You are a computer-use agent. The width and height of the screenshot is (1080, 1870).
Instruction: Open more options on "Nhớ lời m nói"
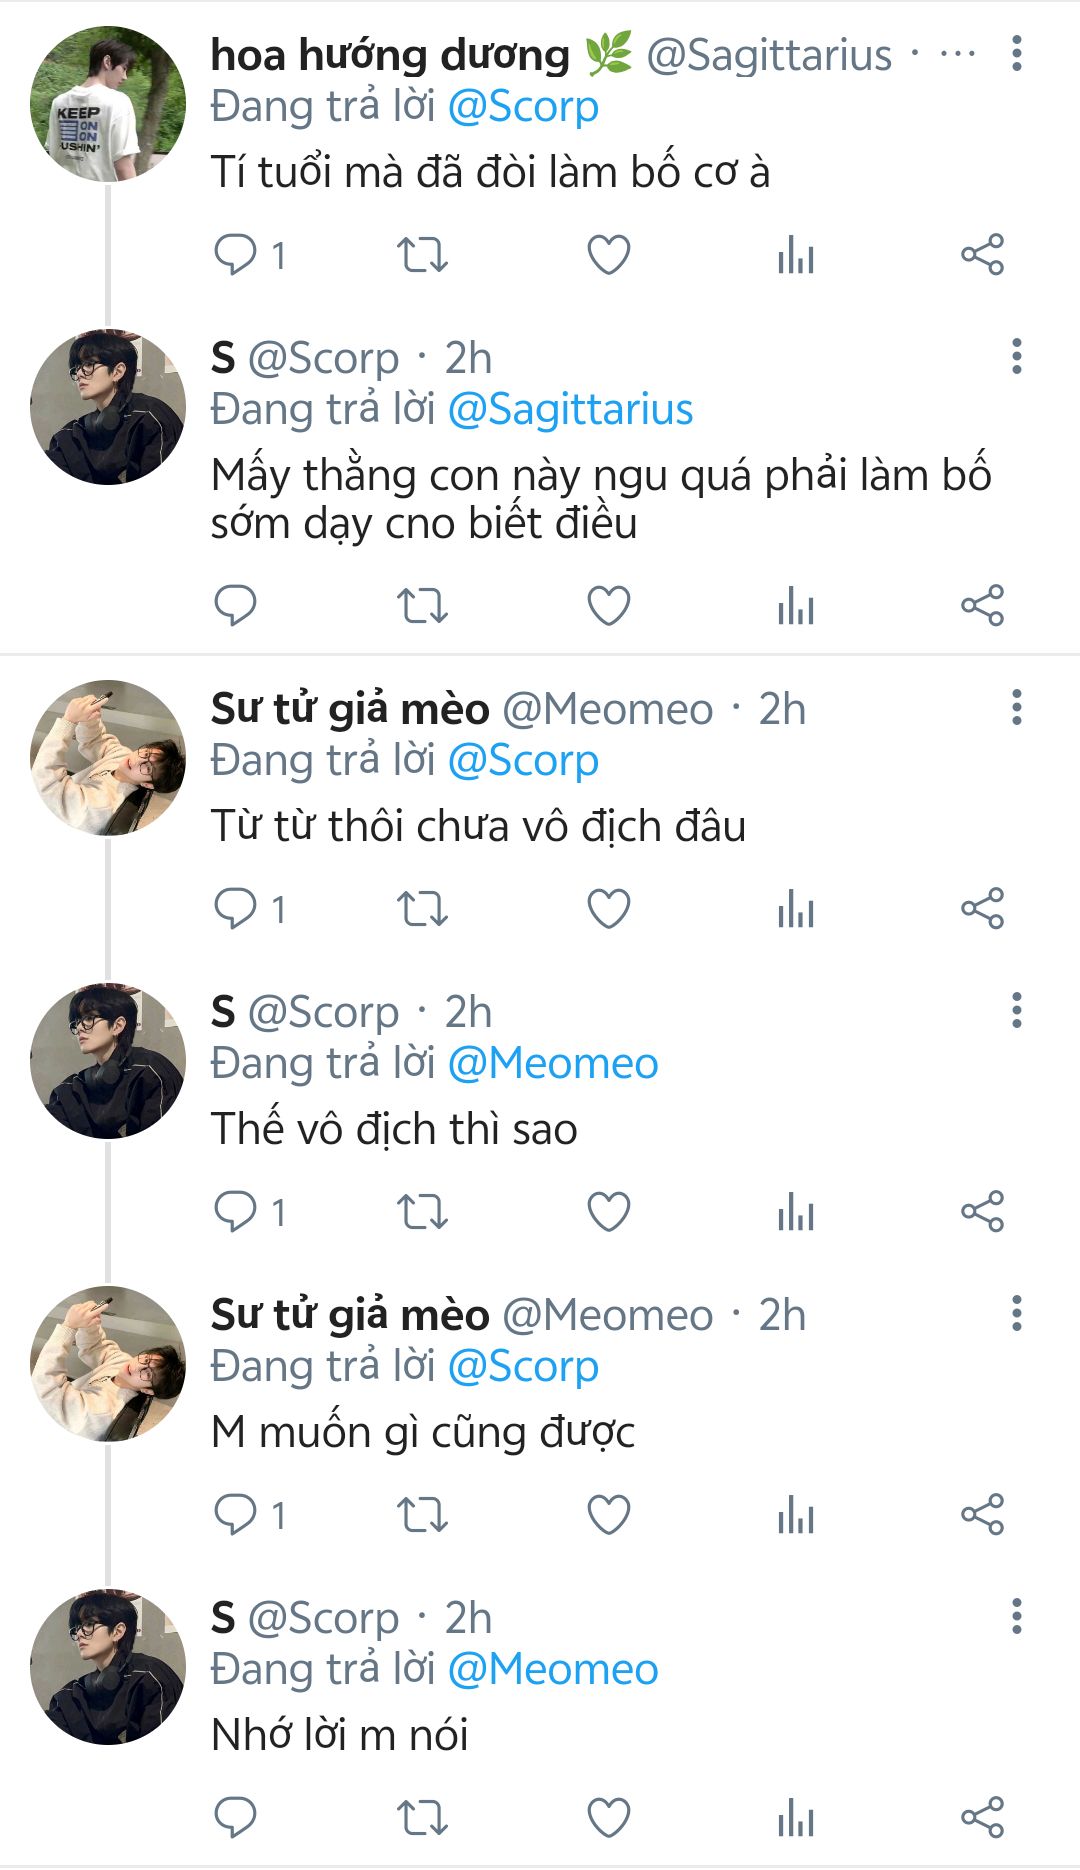pos(1016,1617)
